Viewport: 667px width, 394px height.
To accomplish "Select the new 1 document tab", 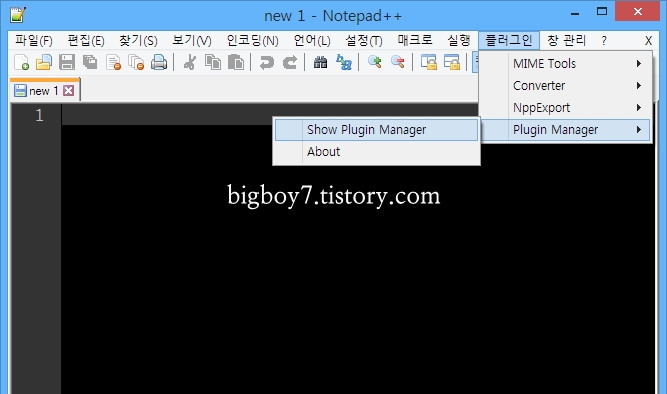I will (44, 90).
